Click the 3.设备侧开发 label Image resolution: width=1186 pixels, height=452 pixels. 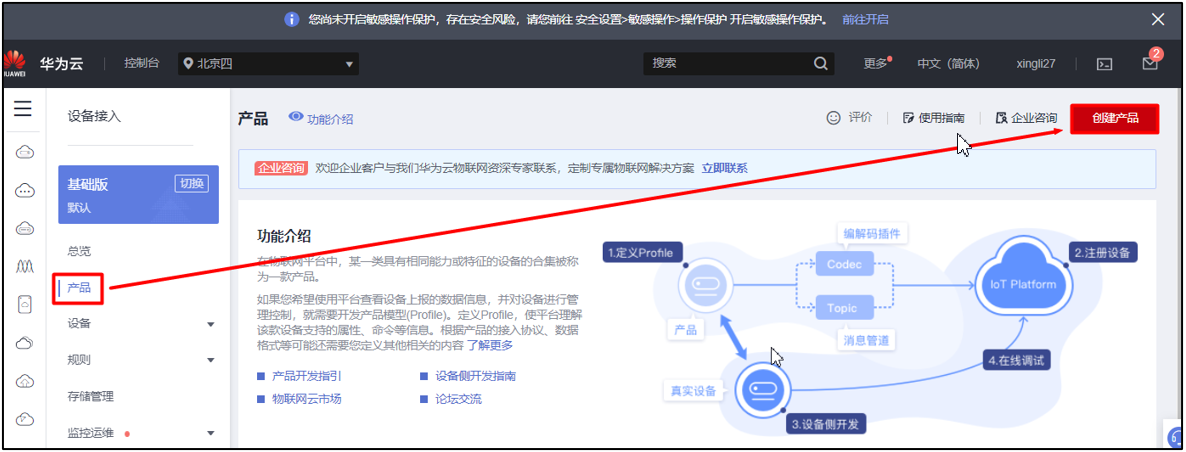point(827,424)
